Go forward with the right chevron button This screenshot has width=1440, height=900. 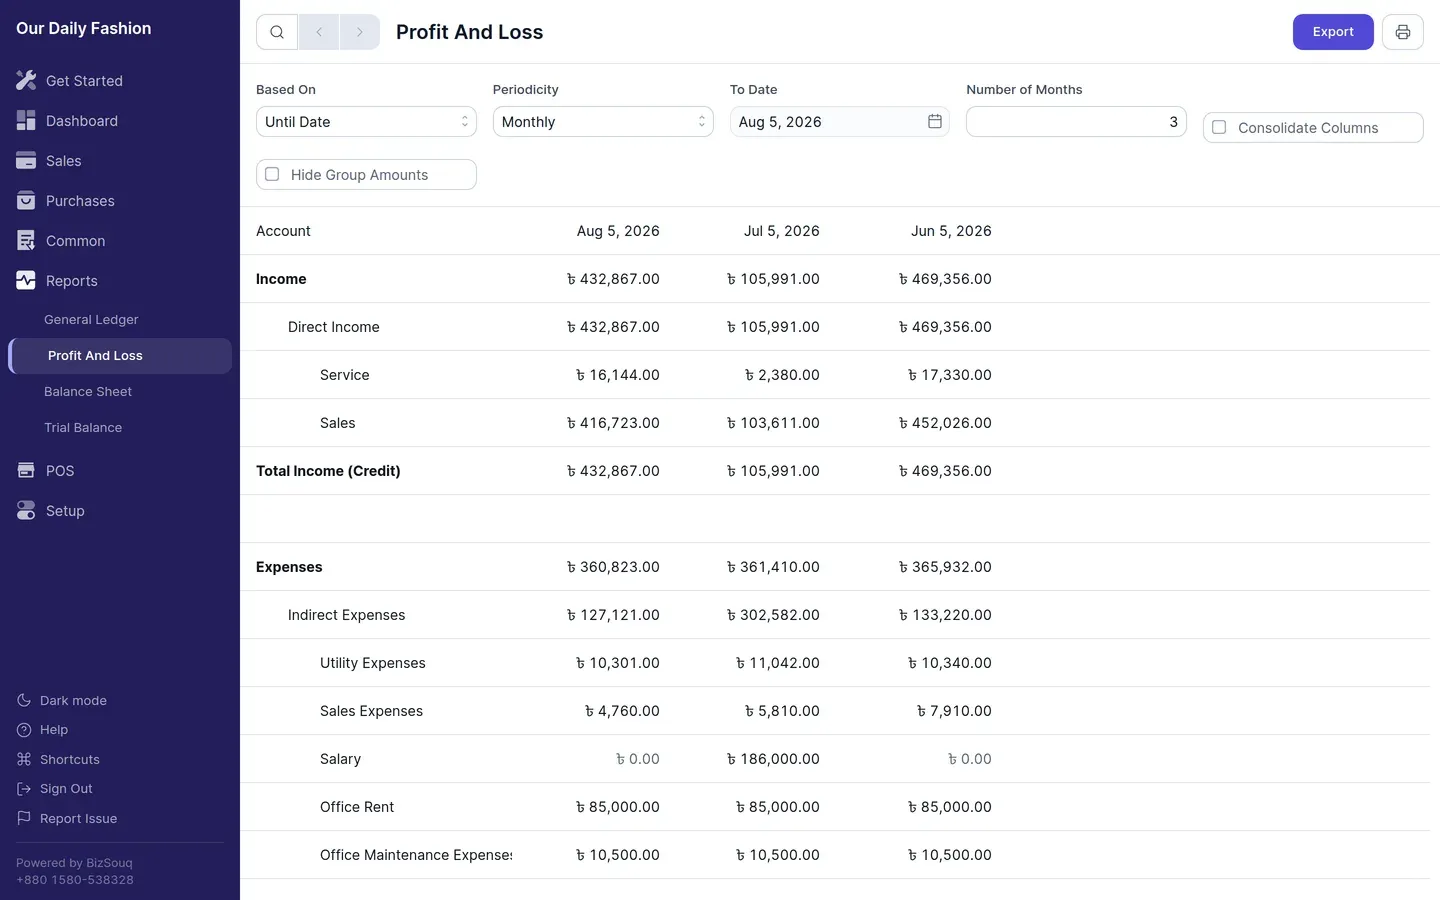click(360, 32)
